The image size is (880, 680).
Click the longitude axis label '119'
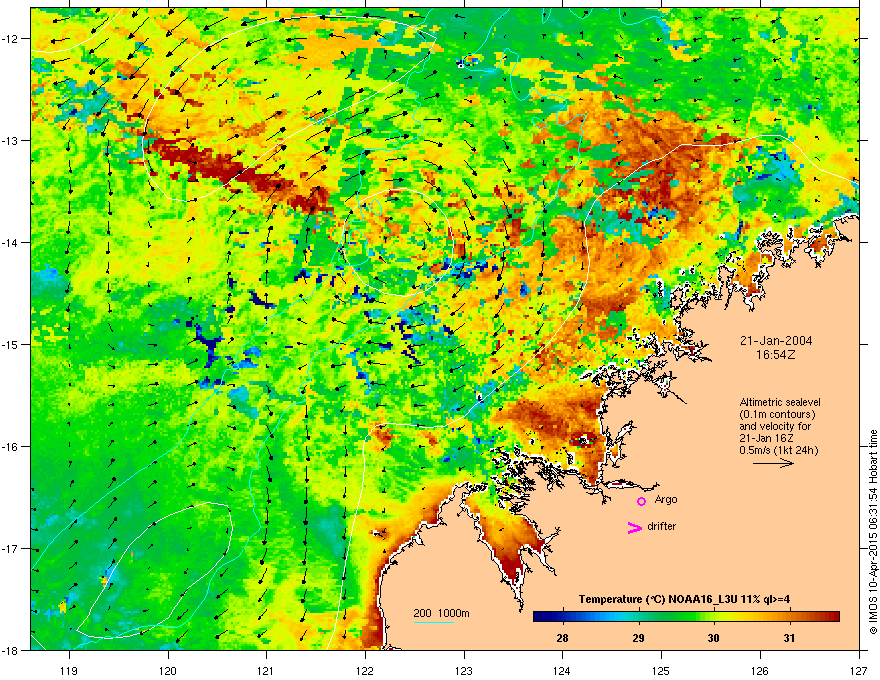[69, 670]
